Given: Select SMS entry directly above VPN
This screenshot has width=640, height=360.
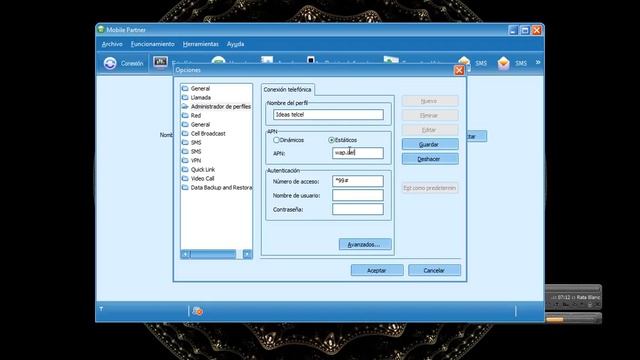Looking at the screenshot, I should 196,151.
